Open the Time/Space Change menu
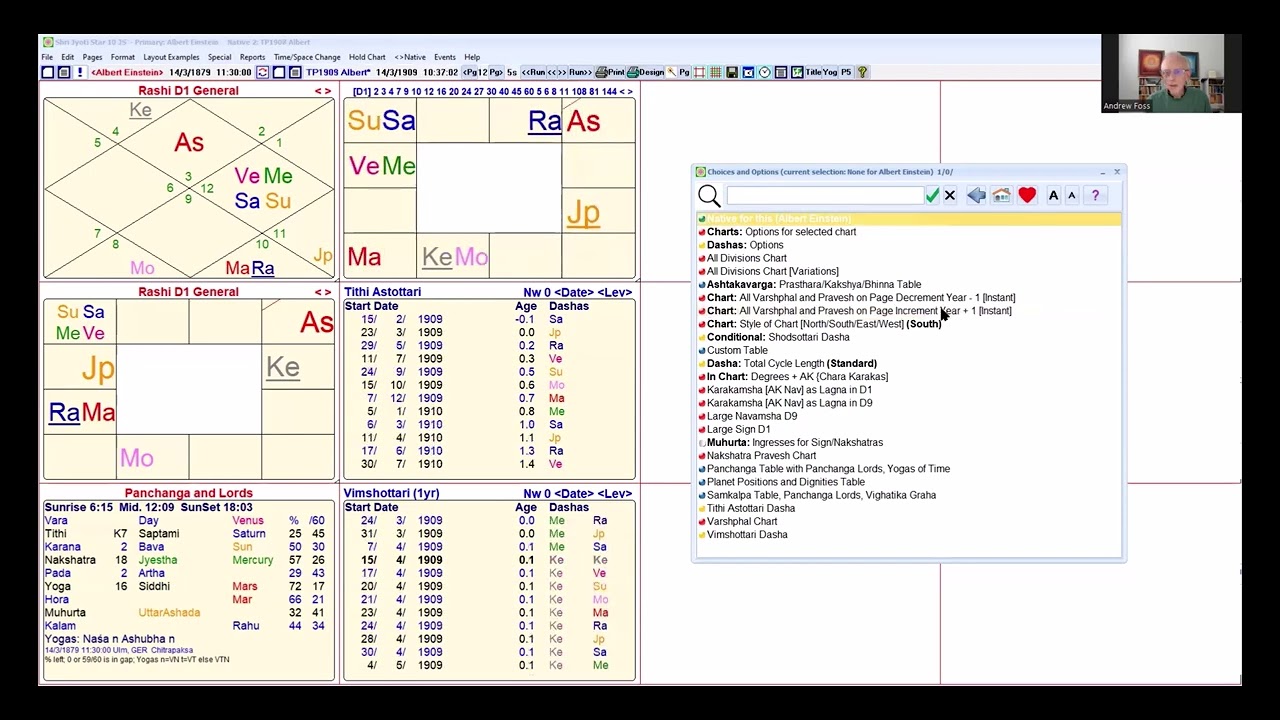The width and height of the screenshot is (1280, 720). point(307,57)
